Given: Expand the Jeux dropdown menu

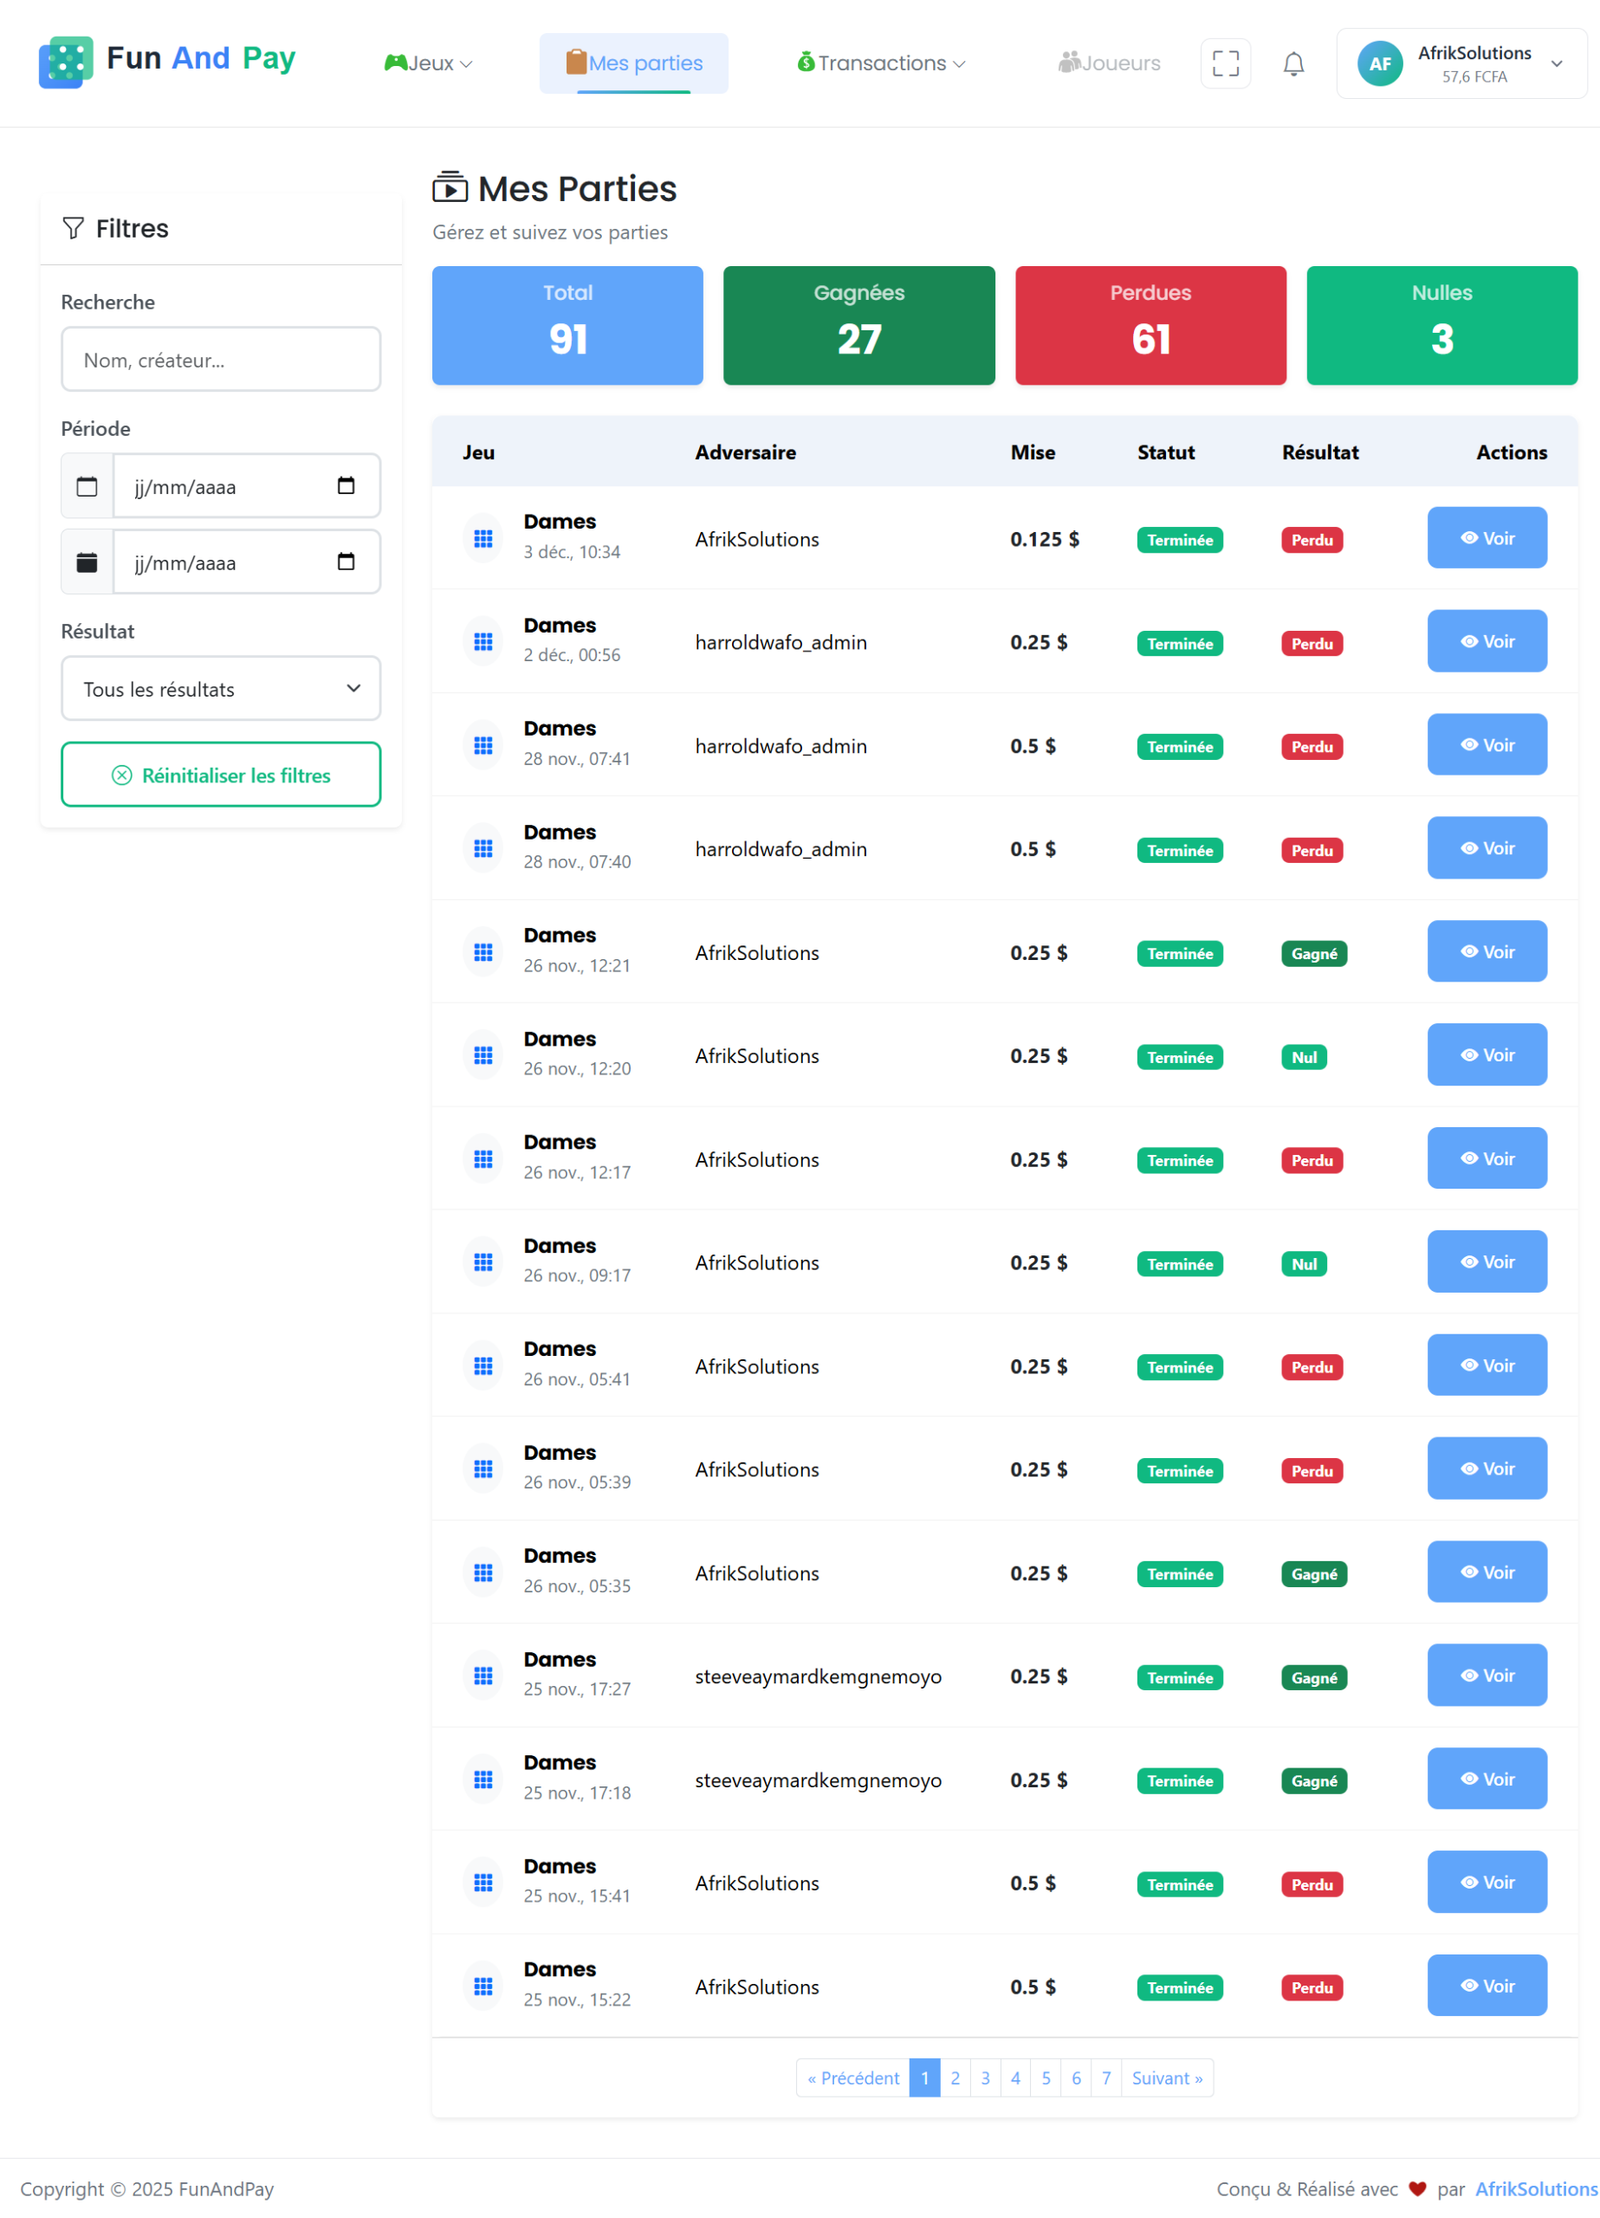Looking at the screenshot, I should click(428, 63).
